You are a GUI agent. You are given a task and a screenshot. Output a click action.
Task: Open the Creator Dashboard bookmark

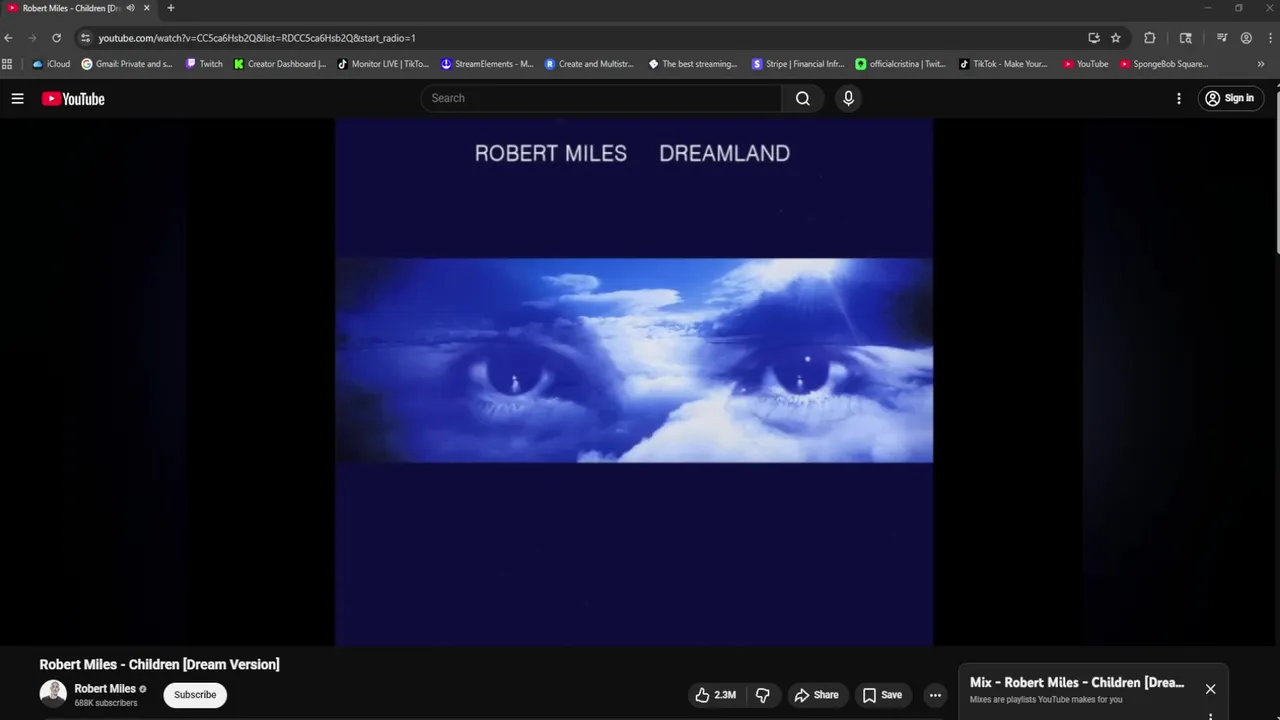pyautogui.click(x=280, y=64)
